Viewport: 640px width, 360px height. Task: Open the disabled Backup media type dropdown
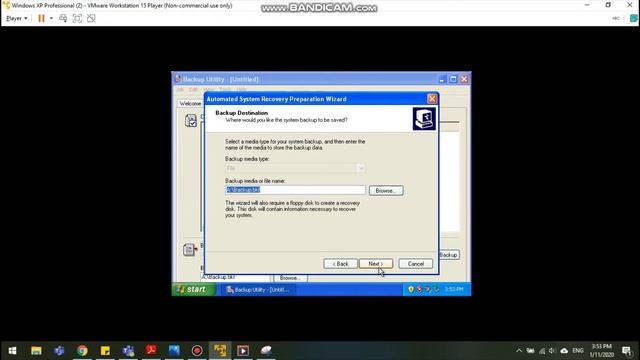pyautogui.click(x=295, y=168)
